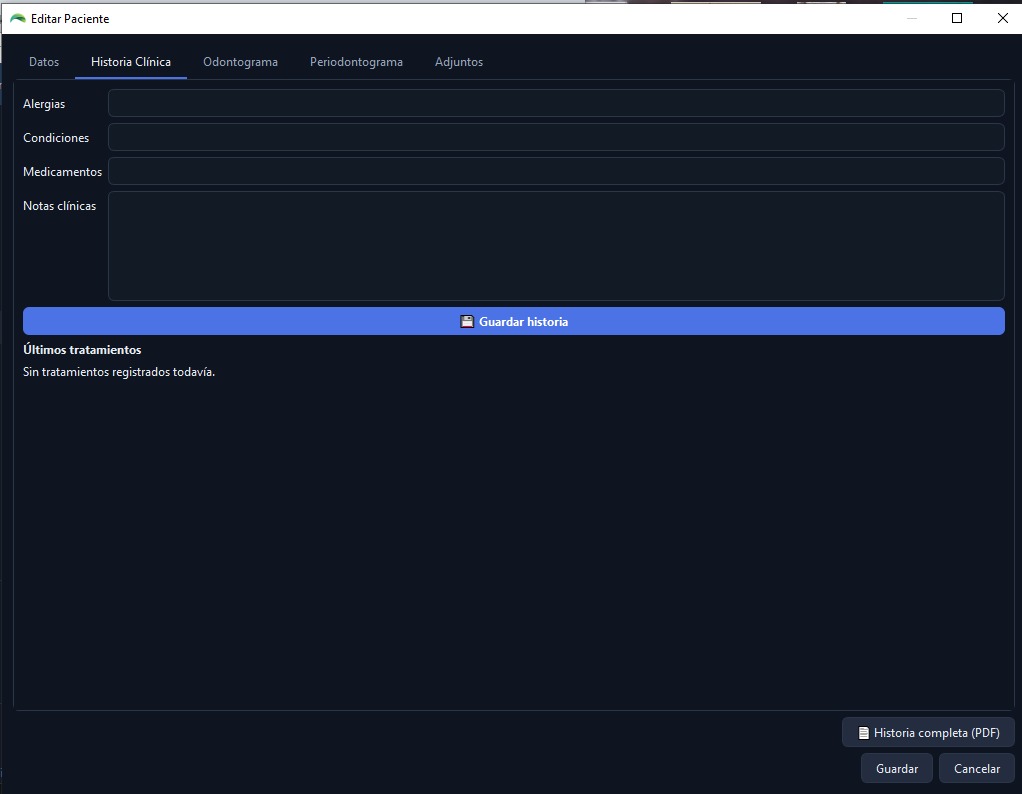This screenshot has width=1022, height=794.
Task: Export Historia completa (PDF)
Action: click(x=928, y=733)
